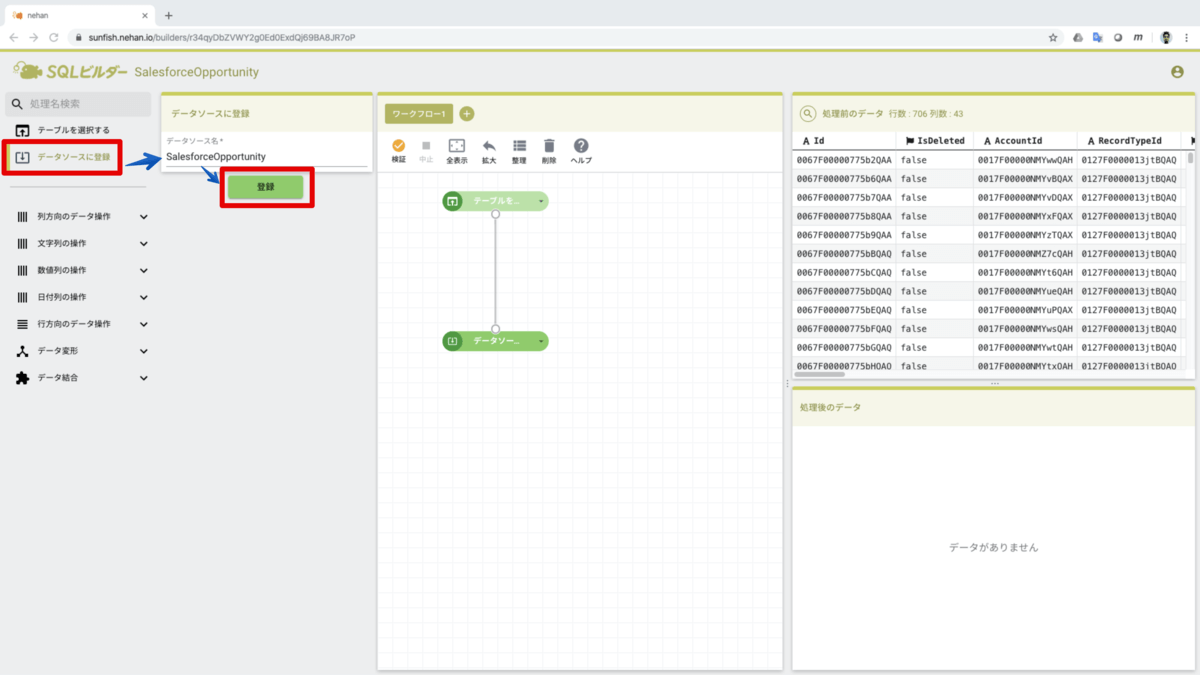The image size is (1200, 675).
Task: Click the 中止 (stop) toolbar icon
Action: [x=426, y=146]
